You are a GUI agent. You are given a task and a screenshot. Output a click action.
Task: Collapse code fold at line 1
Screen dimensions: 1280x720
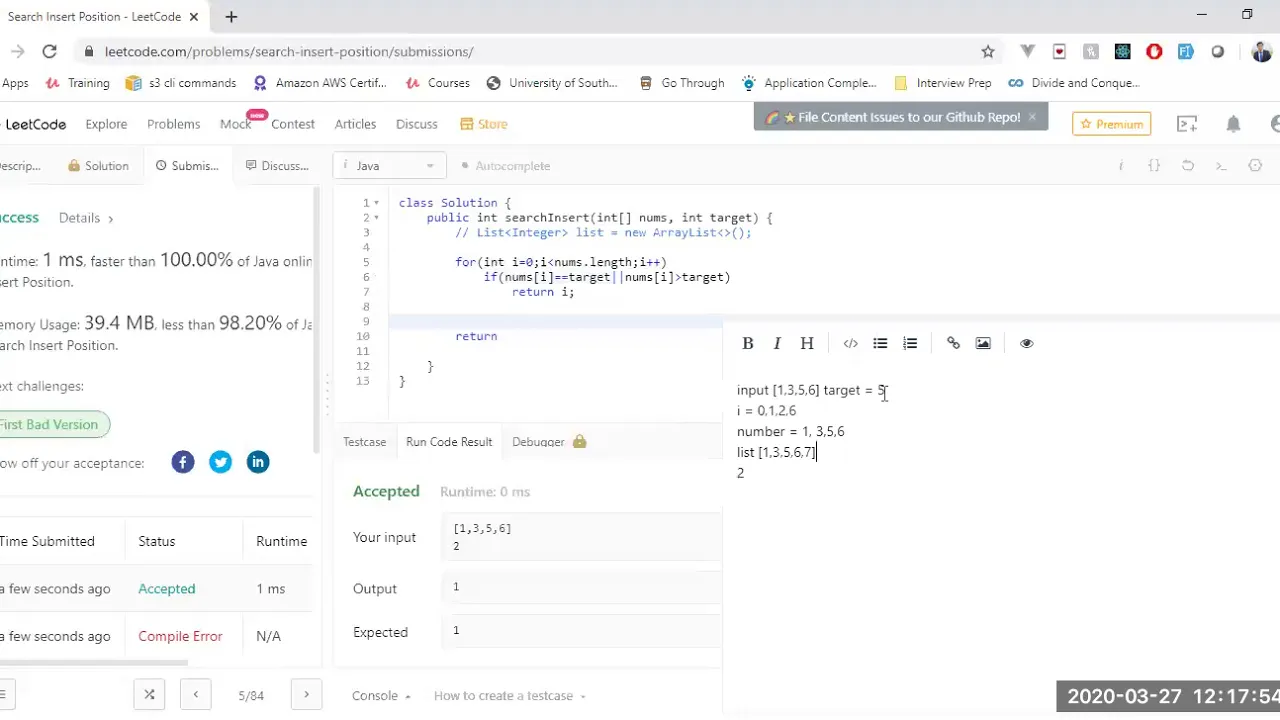(377, 203)
